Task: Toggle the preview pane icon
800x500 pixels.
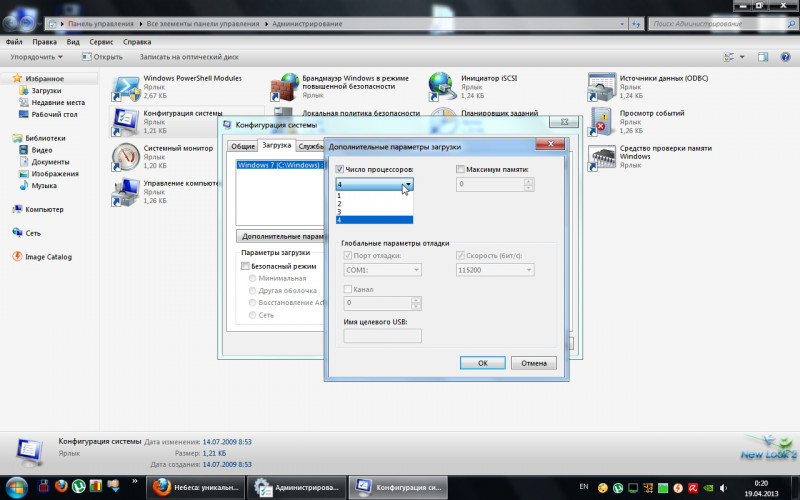Action: (763, 57)
